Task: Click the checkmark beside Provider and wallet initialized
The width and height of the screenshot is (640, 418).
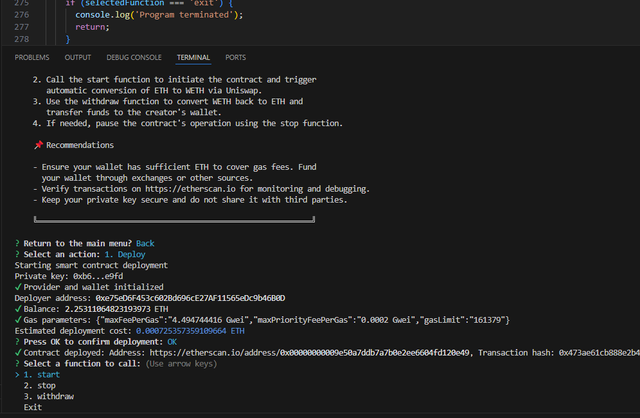Action: pyautogui.click(x=18, y=287)
